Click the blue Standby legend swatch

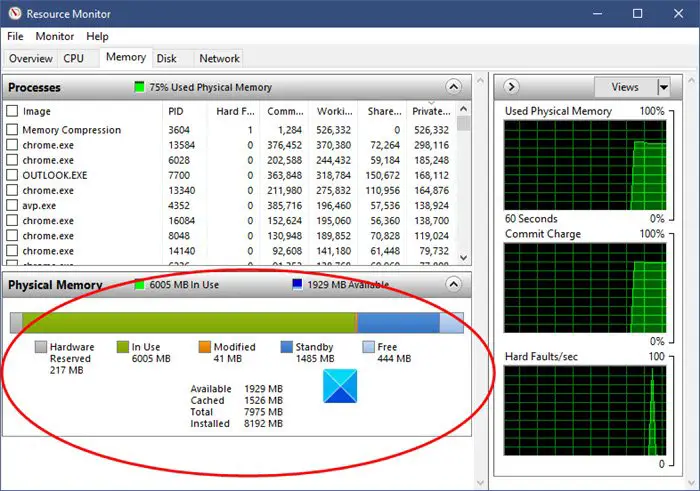(286, 347)
